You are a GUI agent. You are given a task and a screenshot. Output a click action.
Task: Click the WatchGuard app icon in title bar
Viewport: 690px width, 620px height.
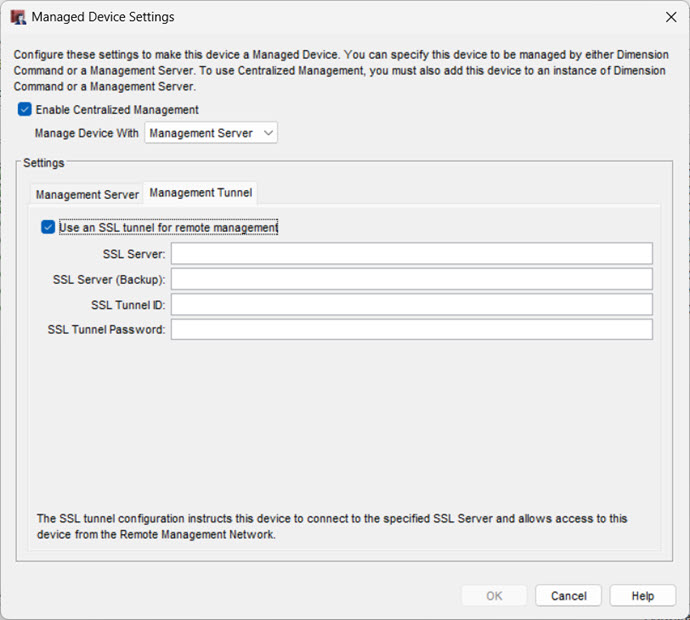point(18,17)
